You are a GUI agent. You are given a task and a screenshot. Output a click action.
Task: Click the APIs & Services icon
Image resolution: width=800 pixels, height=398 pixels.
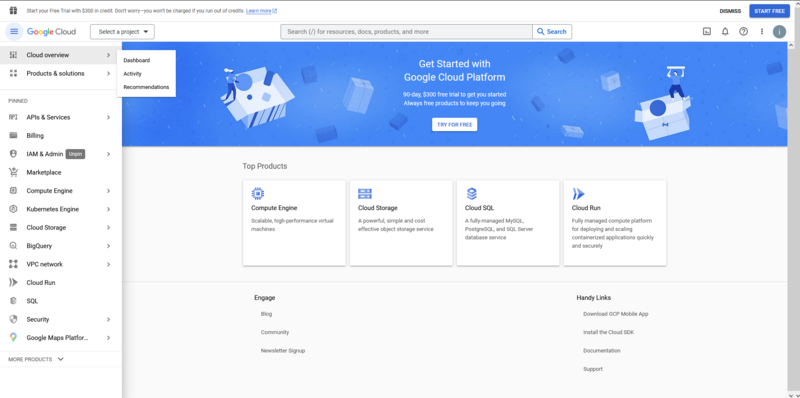[x=13, y=117]
